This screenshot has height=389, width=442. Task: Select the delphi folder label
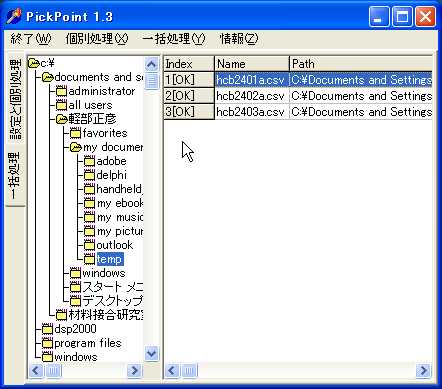(x=111, y=175)
